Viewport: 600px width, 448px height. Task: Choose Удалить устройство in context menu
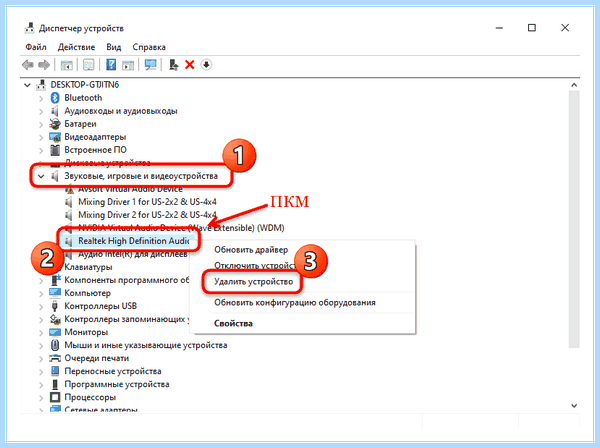click(253, 282)
